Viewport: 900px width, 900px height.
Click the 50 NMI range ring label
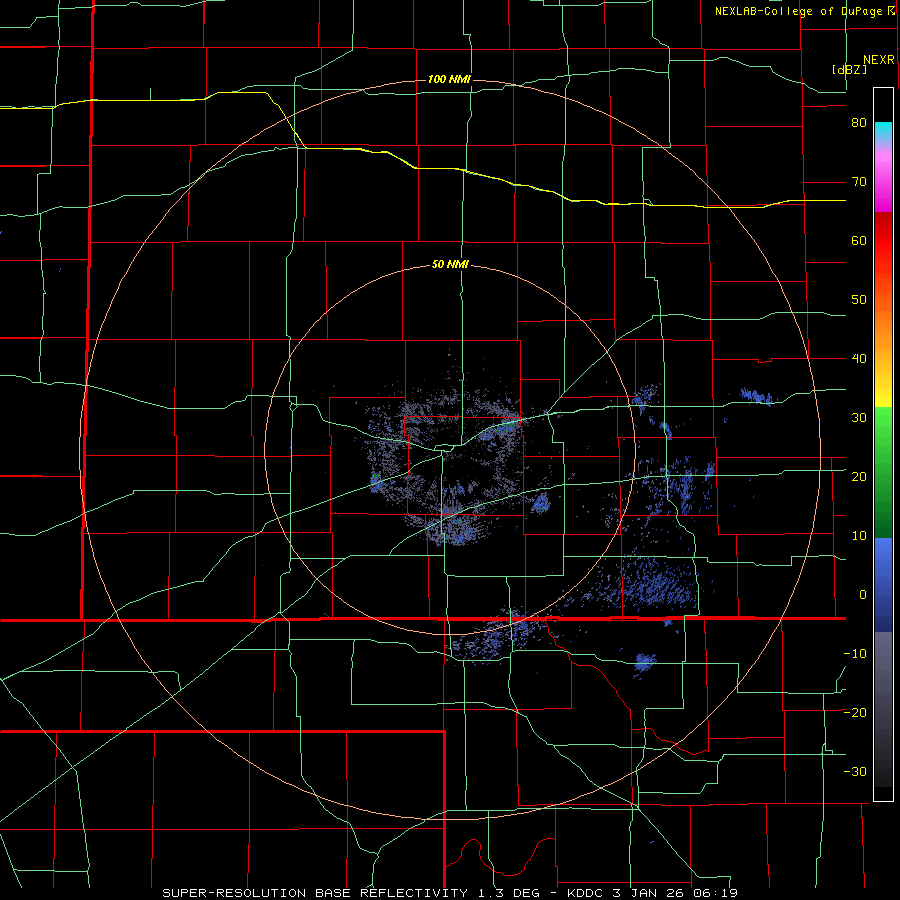tap(451, 265)
